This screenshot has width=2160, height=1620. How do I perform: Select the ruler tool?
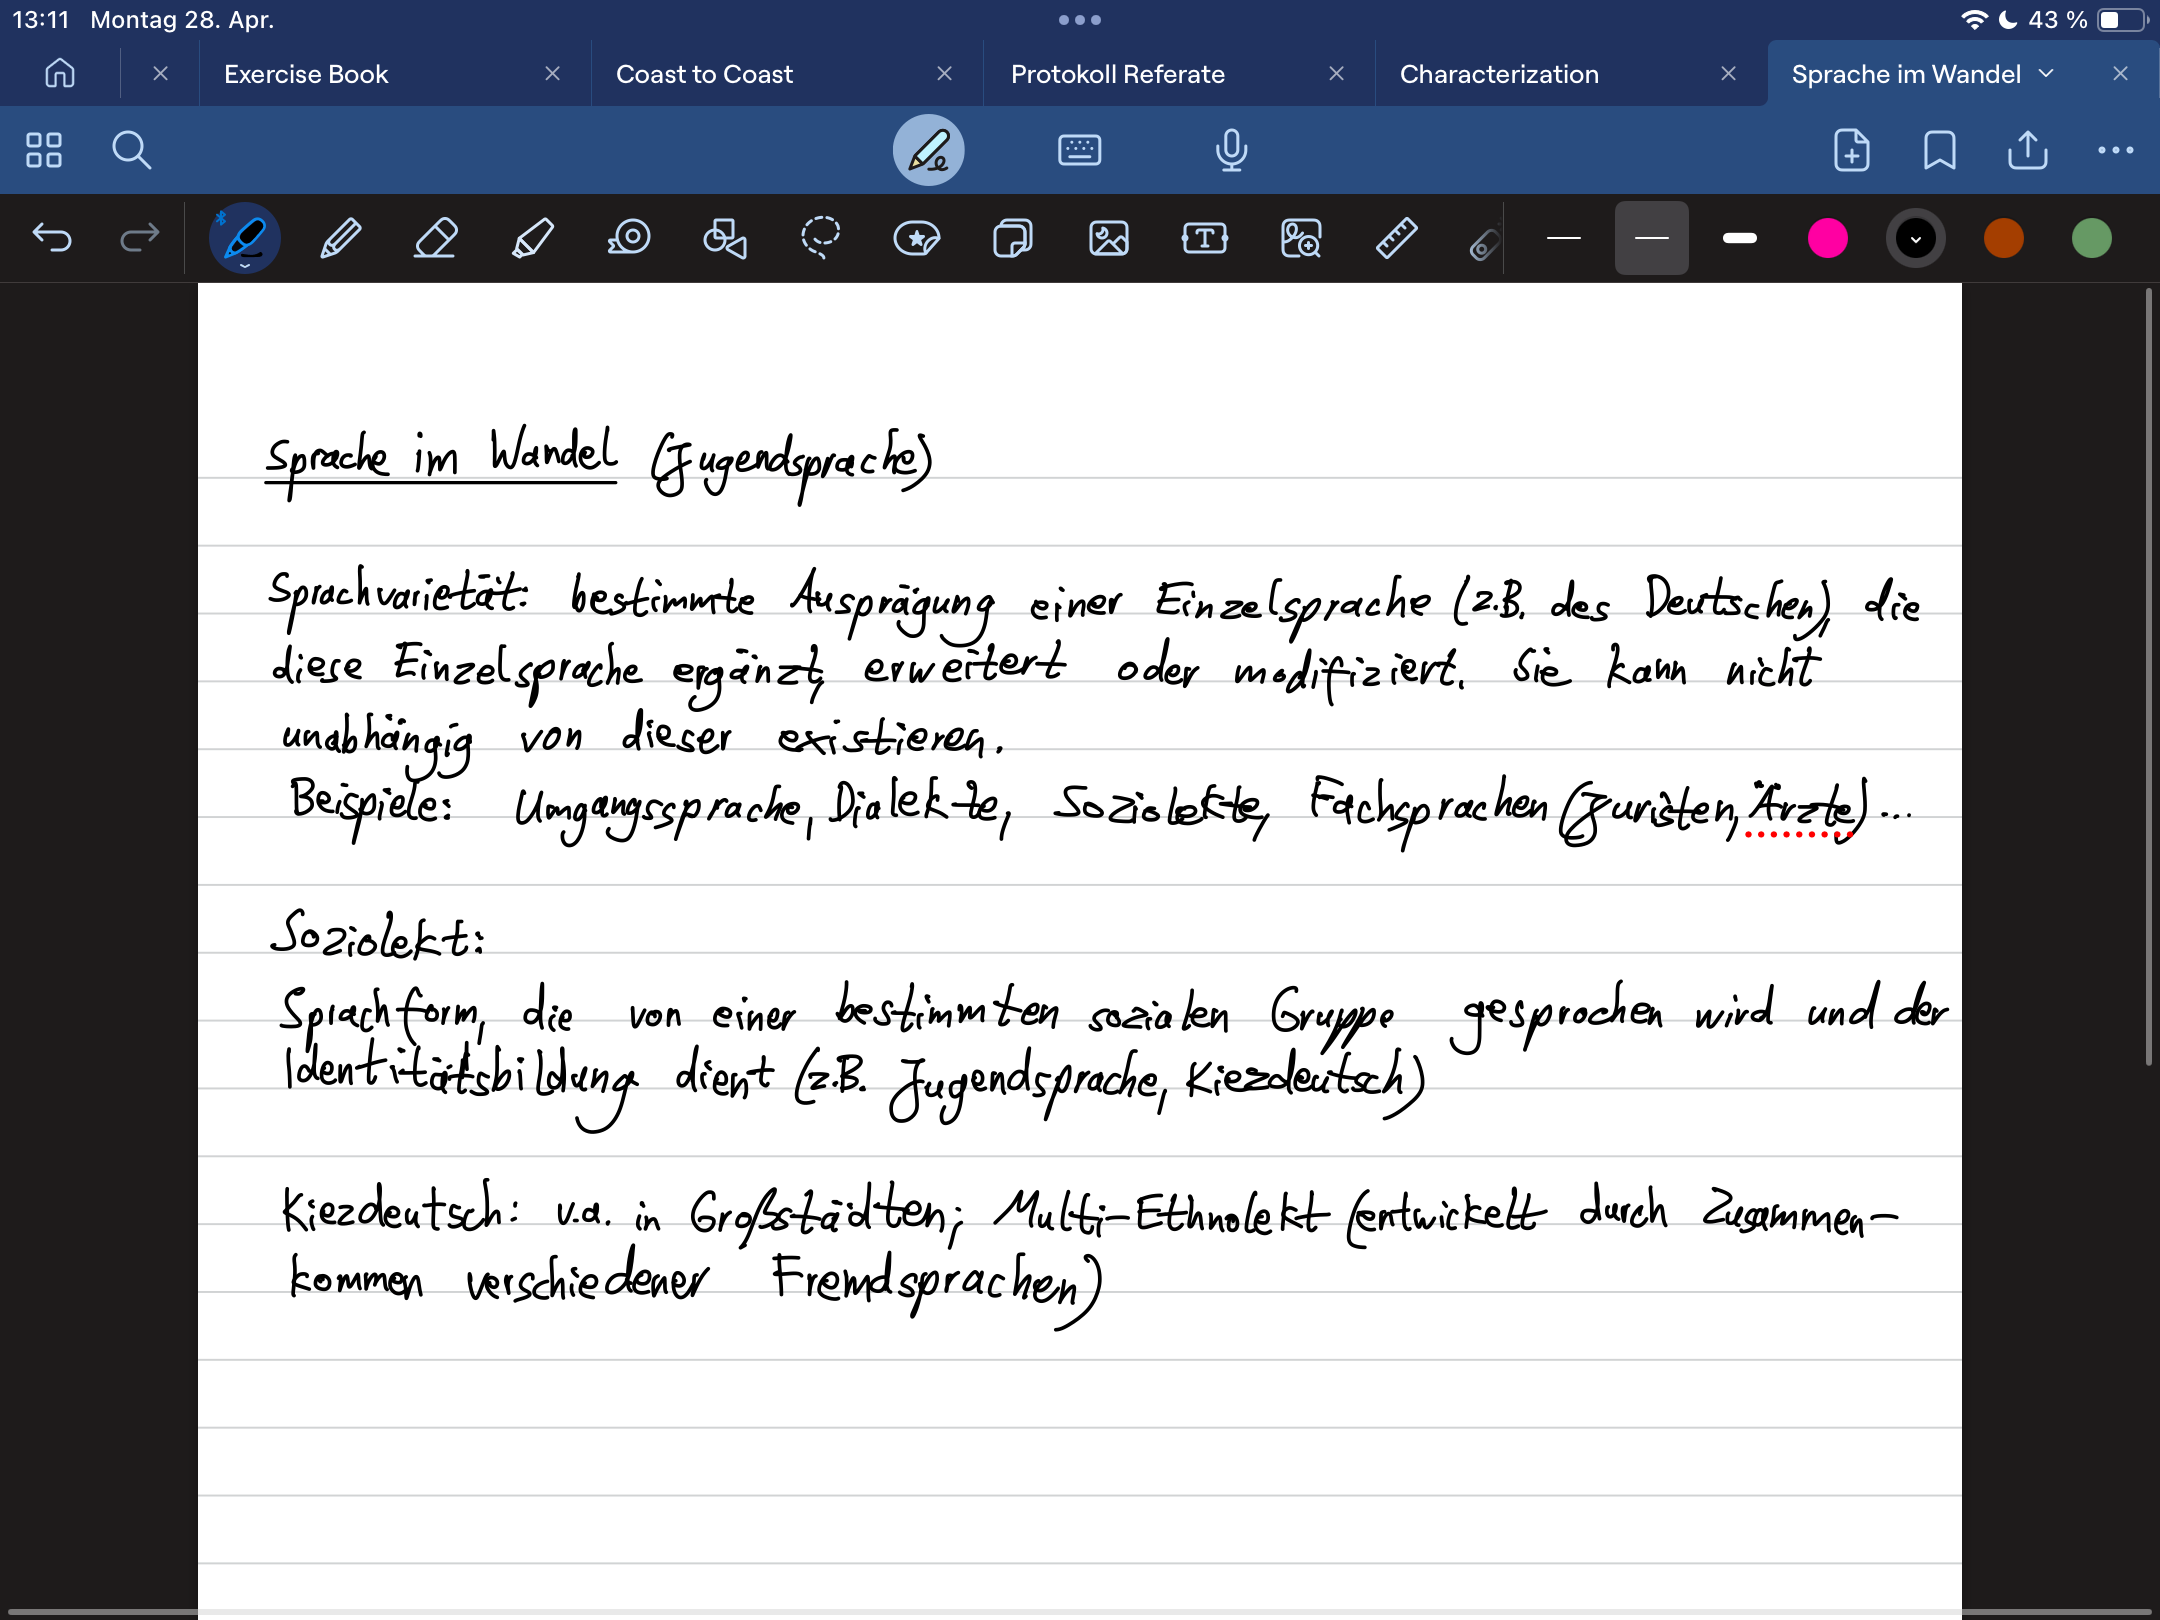click(1396, 238)
